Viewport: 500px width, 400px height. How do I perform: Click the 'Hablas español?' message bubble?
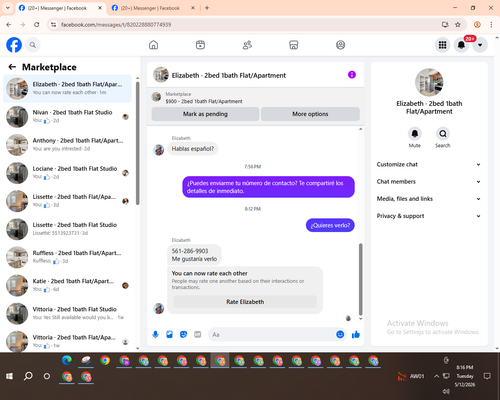click(x=193, y=149)
